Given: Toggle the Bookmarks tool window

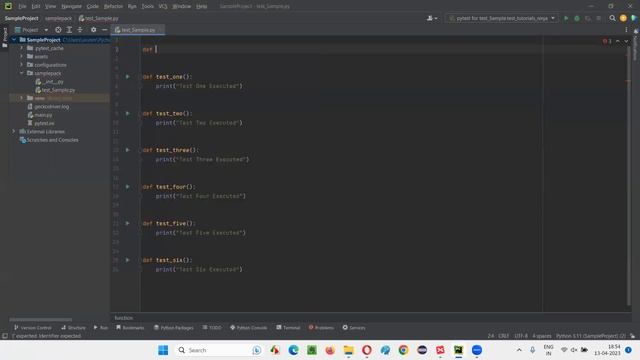Looking at the screenshot, I should tap(130, 328).
